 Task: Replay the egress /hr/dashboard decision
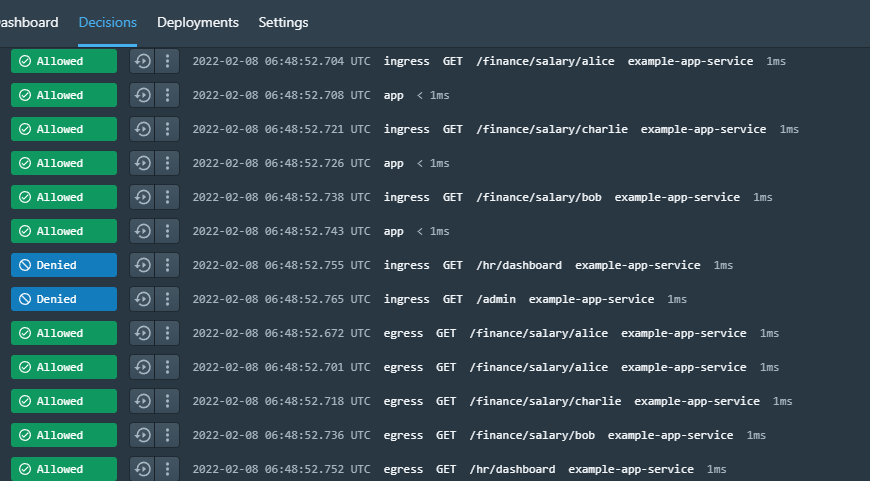(143, 469)
